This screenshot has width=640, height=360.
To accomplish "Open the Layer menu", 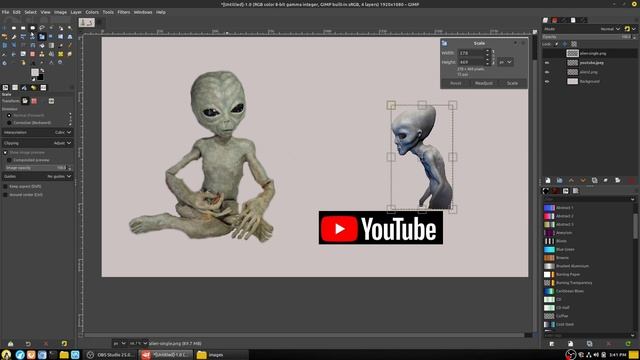I will 76,12.
